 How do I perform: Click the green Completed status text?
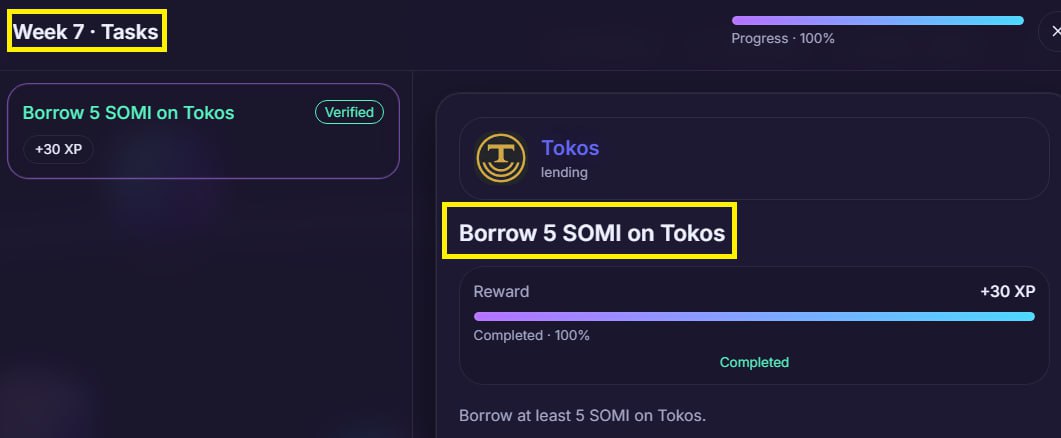click(x=754, y=362)
